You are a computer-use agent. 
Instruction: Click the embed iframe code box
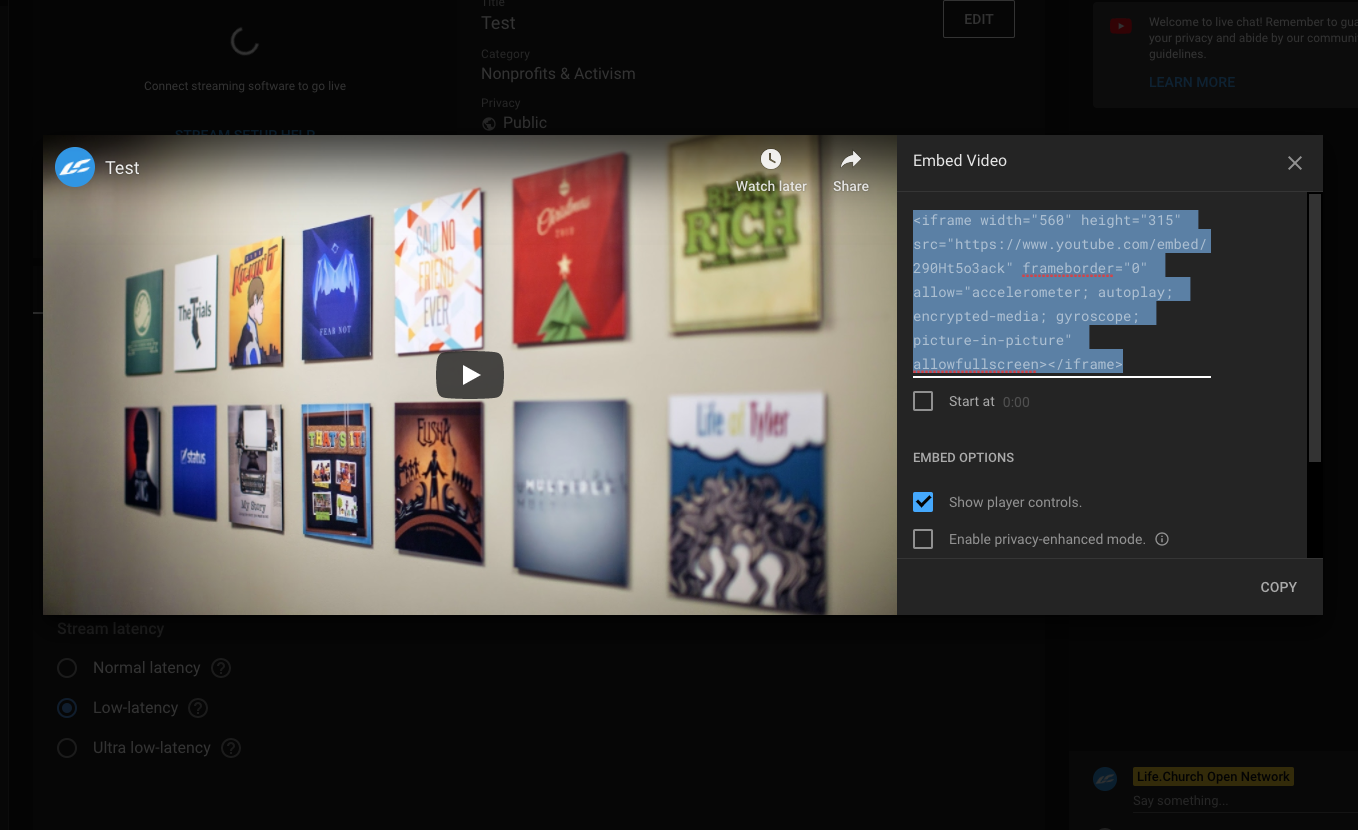coord(1061,292)
